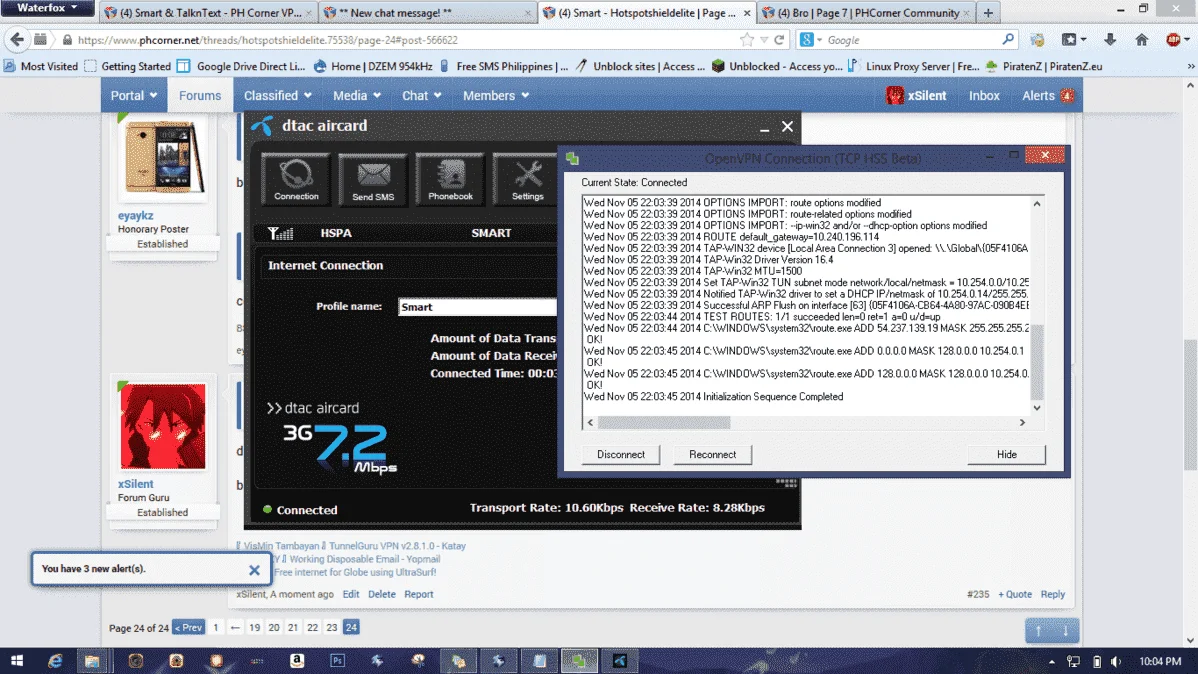Open the Inbox link
Viewport: 1198px width, 674px height.
[x=984, y=96]
